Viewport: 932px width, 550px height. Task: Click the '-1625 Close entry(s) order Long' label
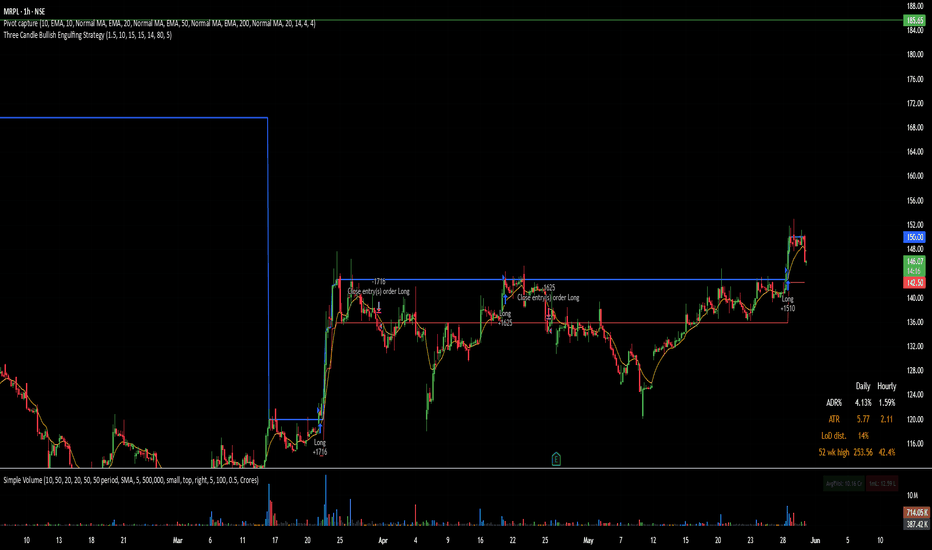(x=548, y=293)
